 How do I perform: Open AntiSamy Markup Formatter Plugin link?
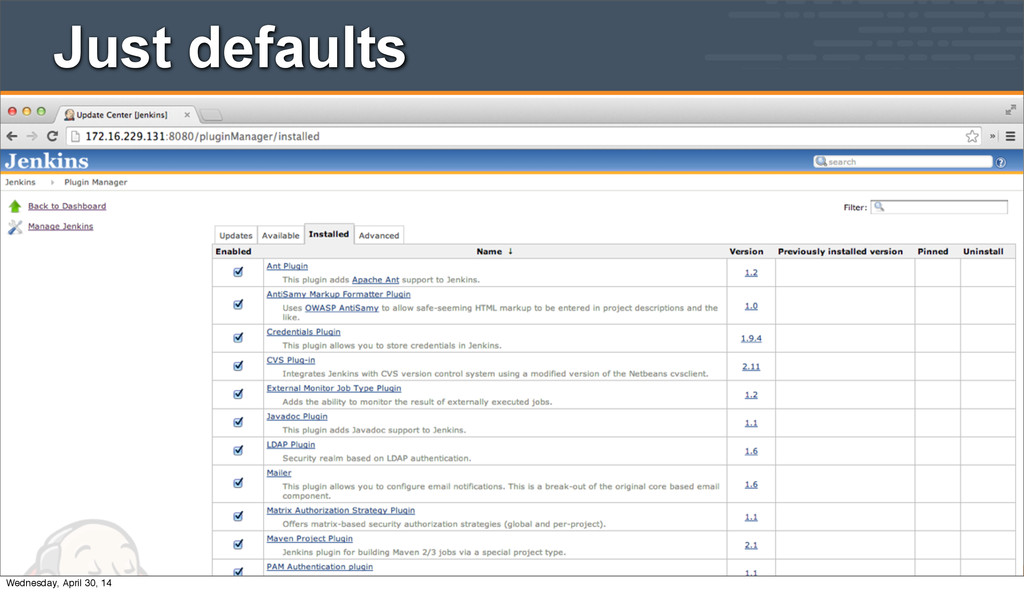point(338,294)
